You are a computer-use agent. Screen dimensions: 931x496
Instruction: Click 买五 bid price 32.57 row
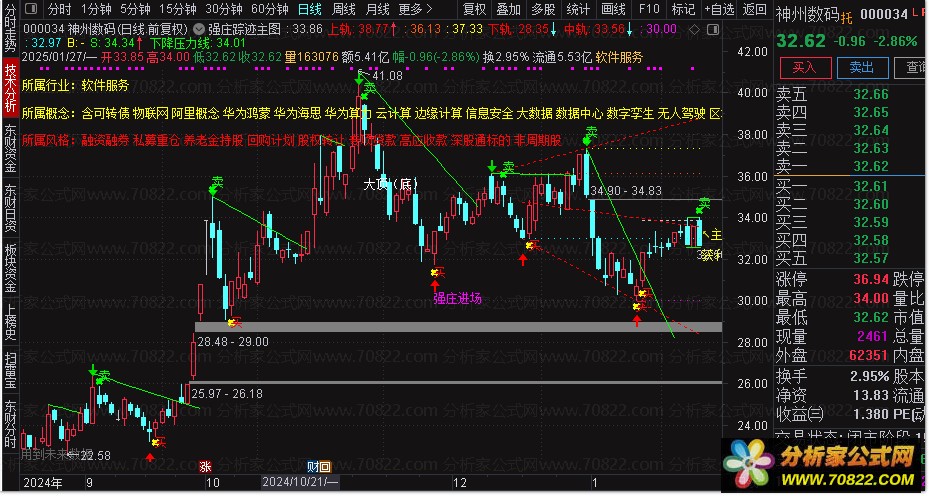click(832, 258)
